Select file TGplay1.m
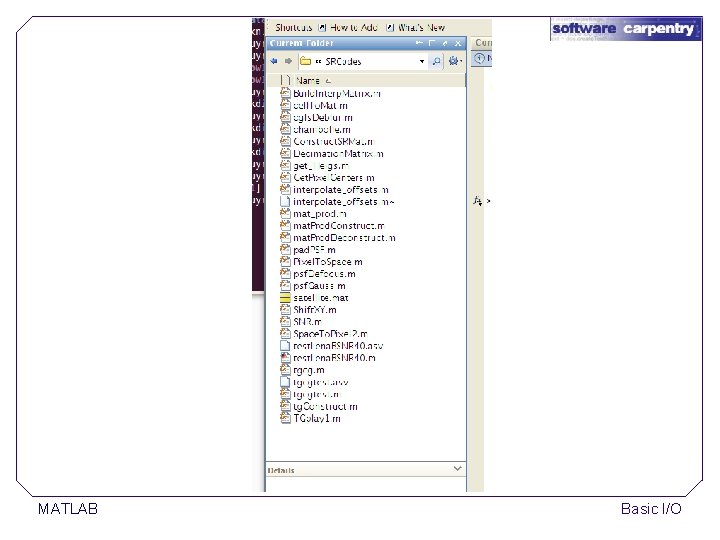The width and height of the screenshot is (720, 540). 317,418
